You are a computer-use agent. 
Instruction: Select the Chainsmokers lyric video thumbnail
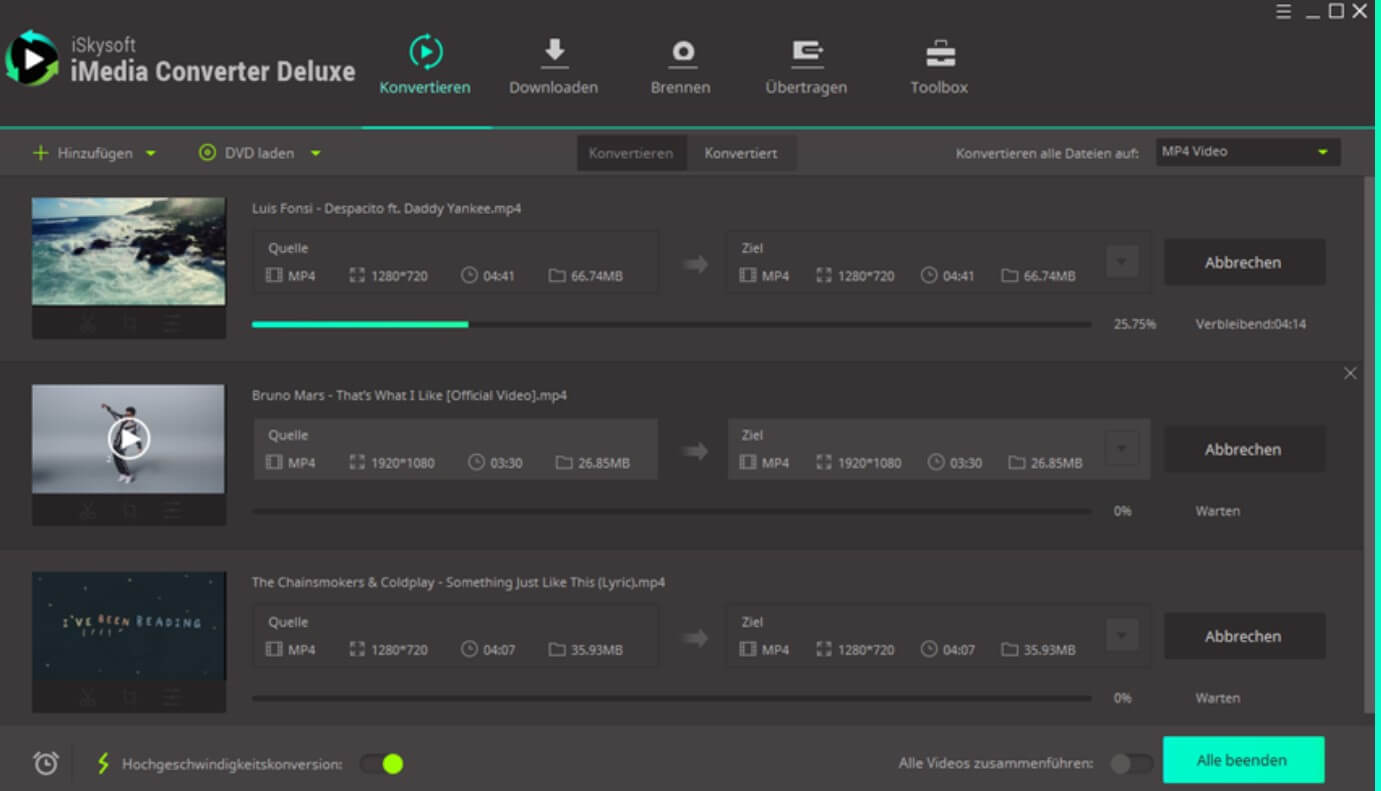(x=129, y=625)
